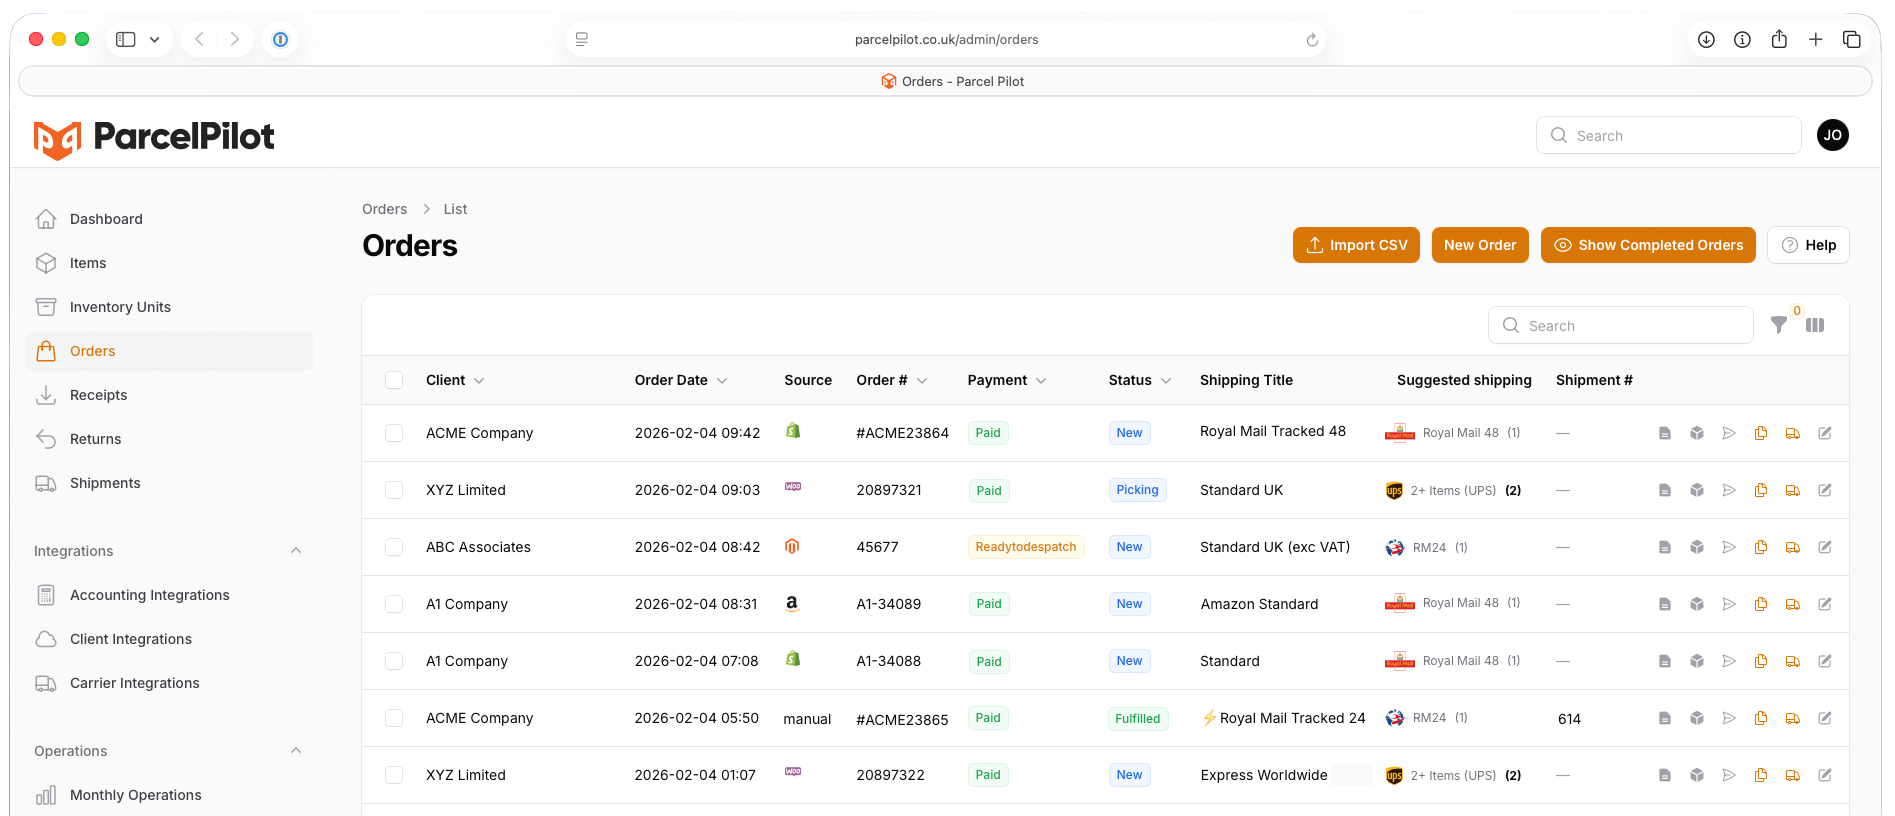
Task: Toggle the select-all orders checkbox
Action: [x=394, y=380]
